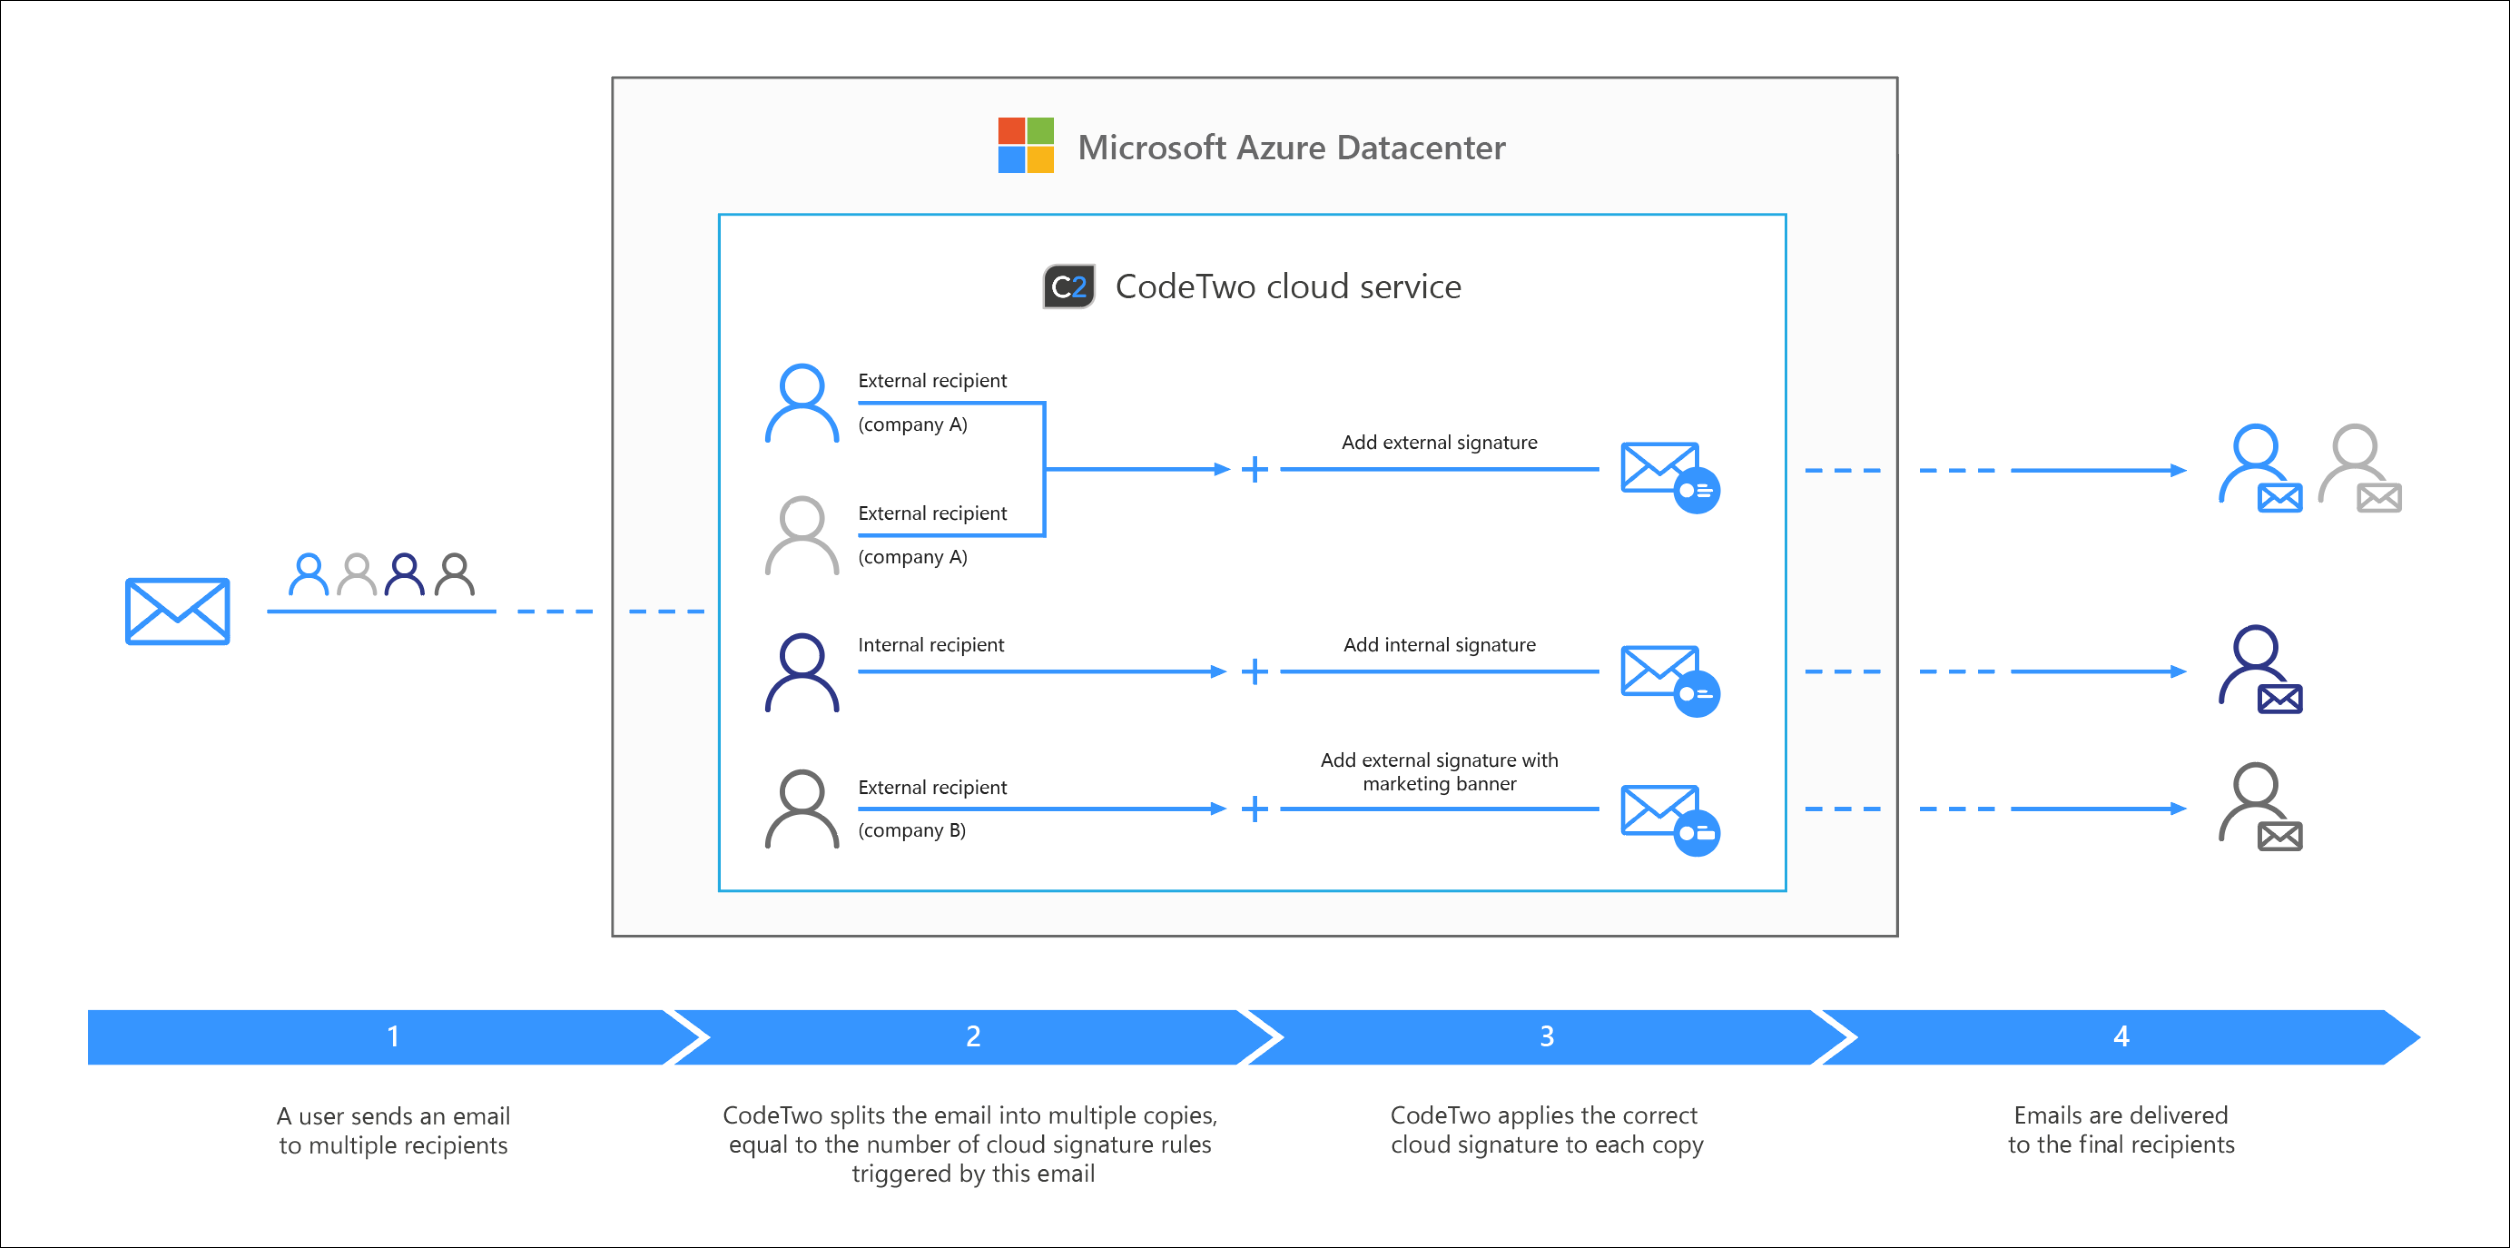Click plus sign before Add external signature

pos(1255,469)
